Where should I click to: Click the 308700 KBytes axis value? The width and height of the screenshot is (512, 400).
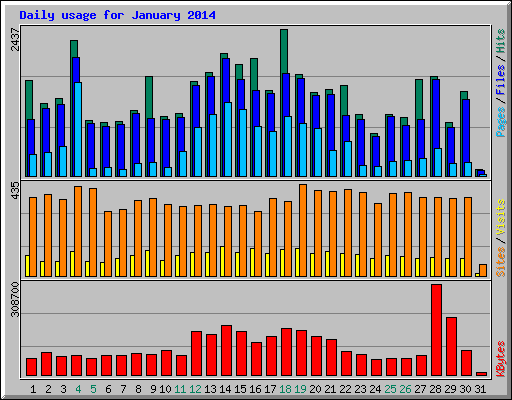pyautogui.click(x=16, y=299)
